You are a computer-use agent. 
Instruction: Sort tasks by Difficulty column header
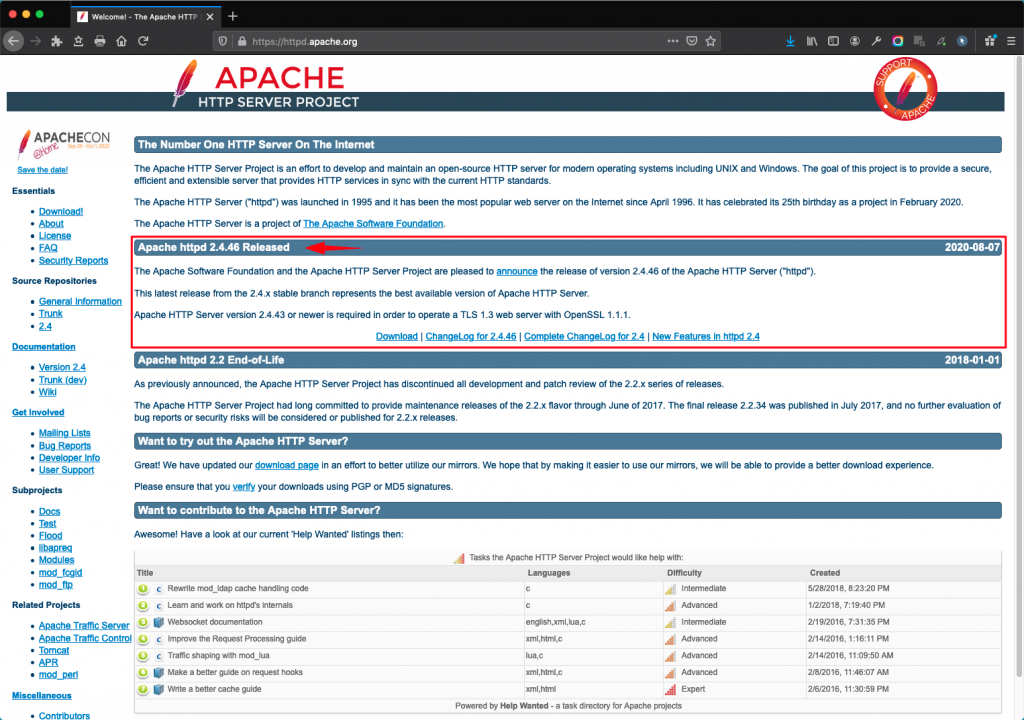click(x=684, y=573)
